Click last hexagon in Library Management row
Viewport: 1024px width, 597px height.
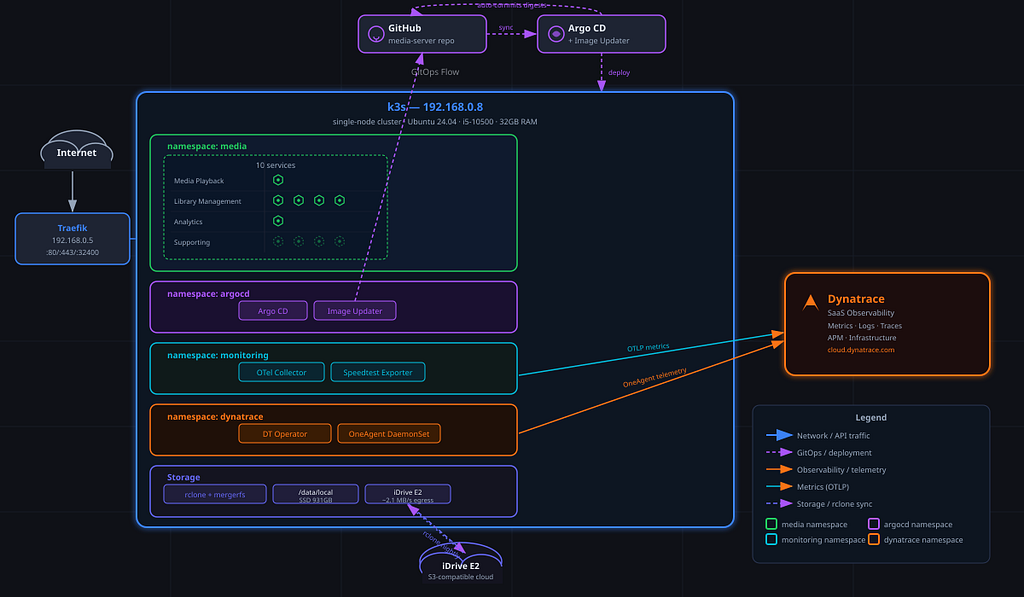pos(340,201)
